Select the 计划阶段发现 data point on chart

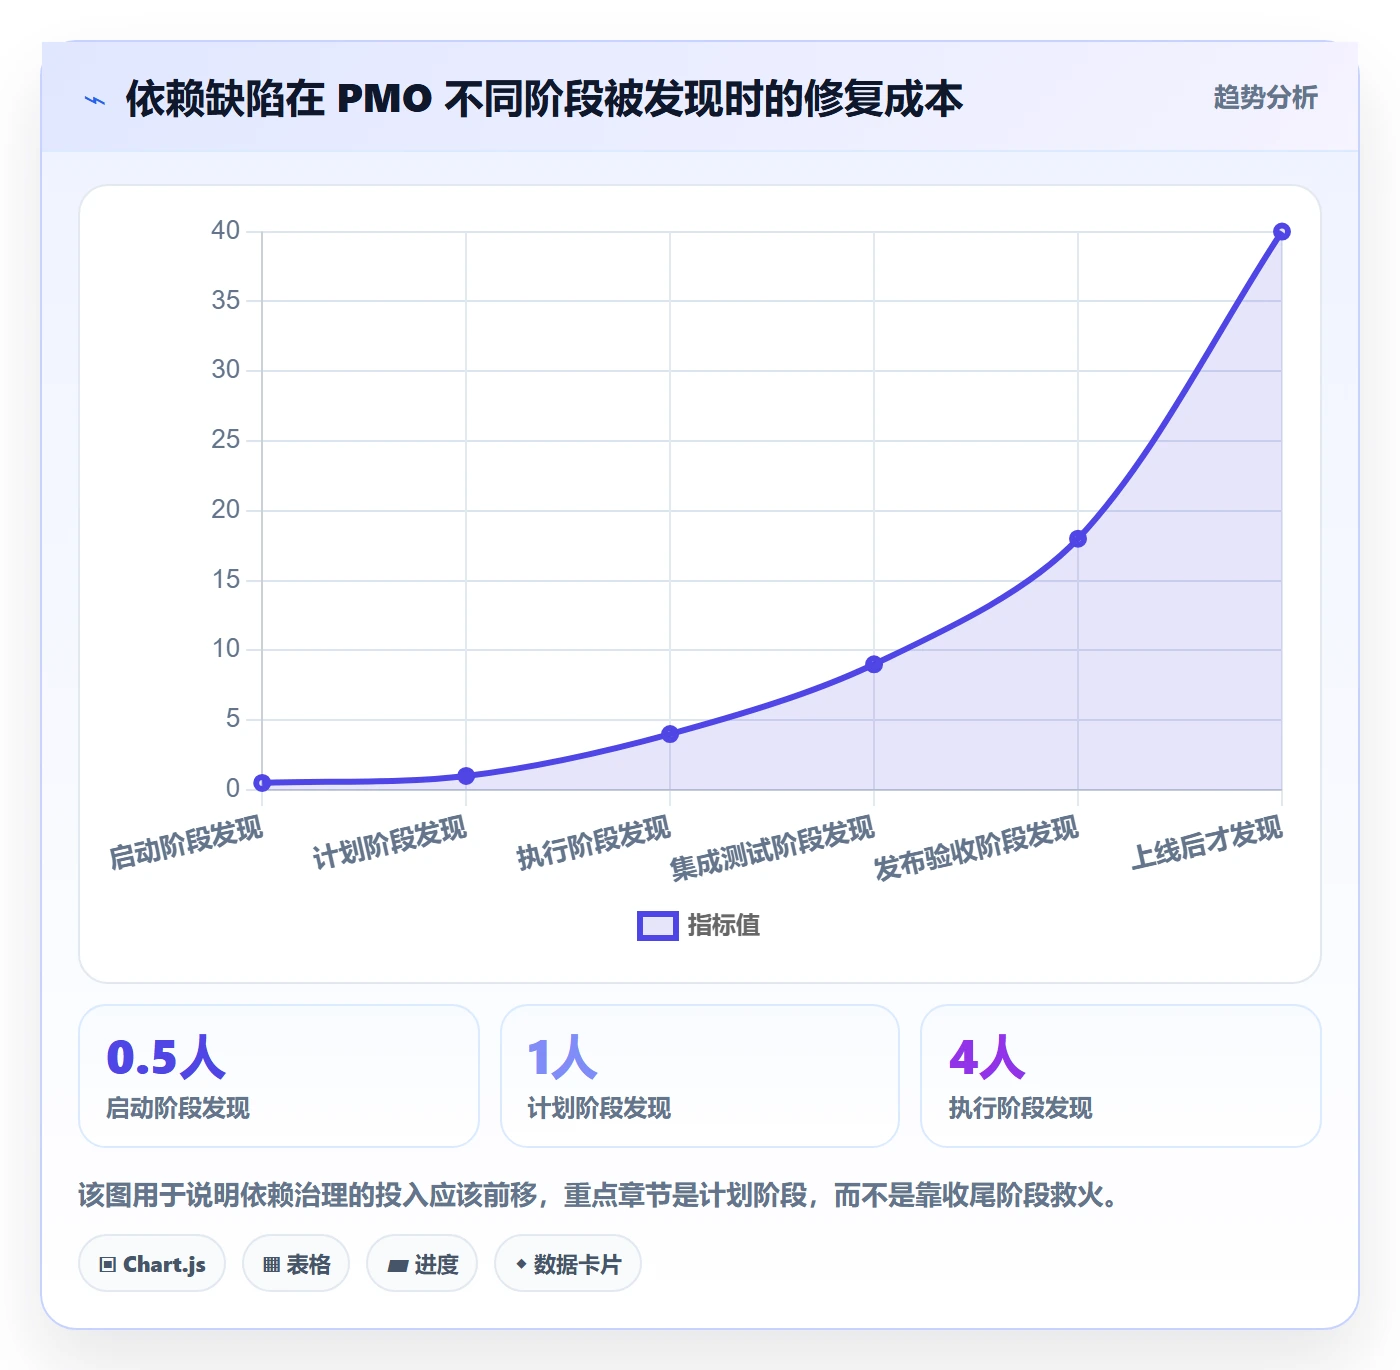466,776
